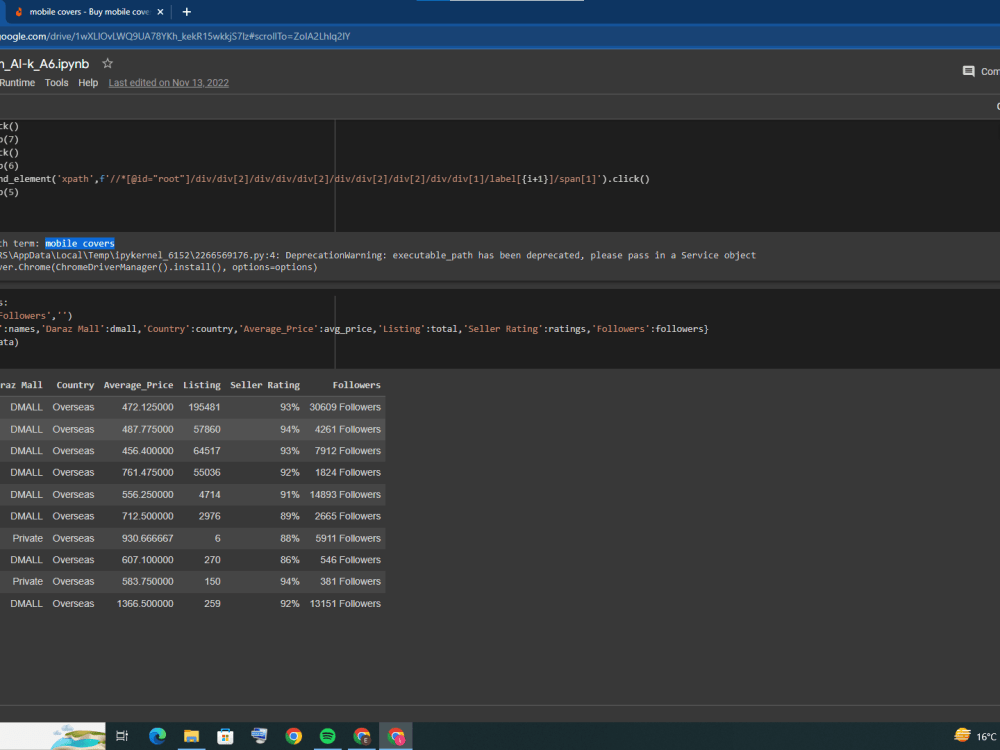Select the 472.125000 average price cell
This screenshot has height=750, width=1000.
[147, 407]
